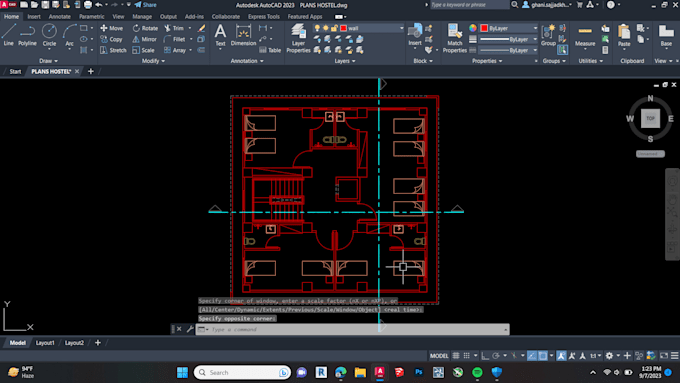The image size is (680, 383).
Task: Toggle ortho mode in status bar
Action: [485, 356]
